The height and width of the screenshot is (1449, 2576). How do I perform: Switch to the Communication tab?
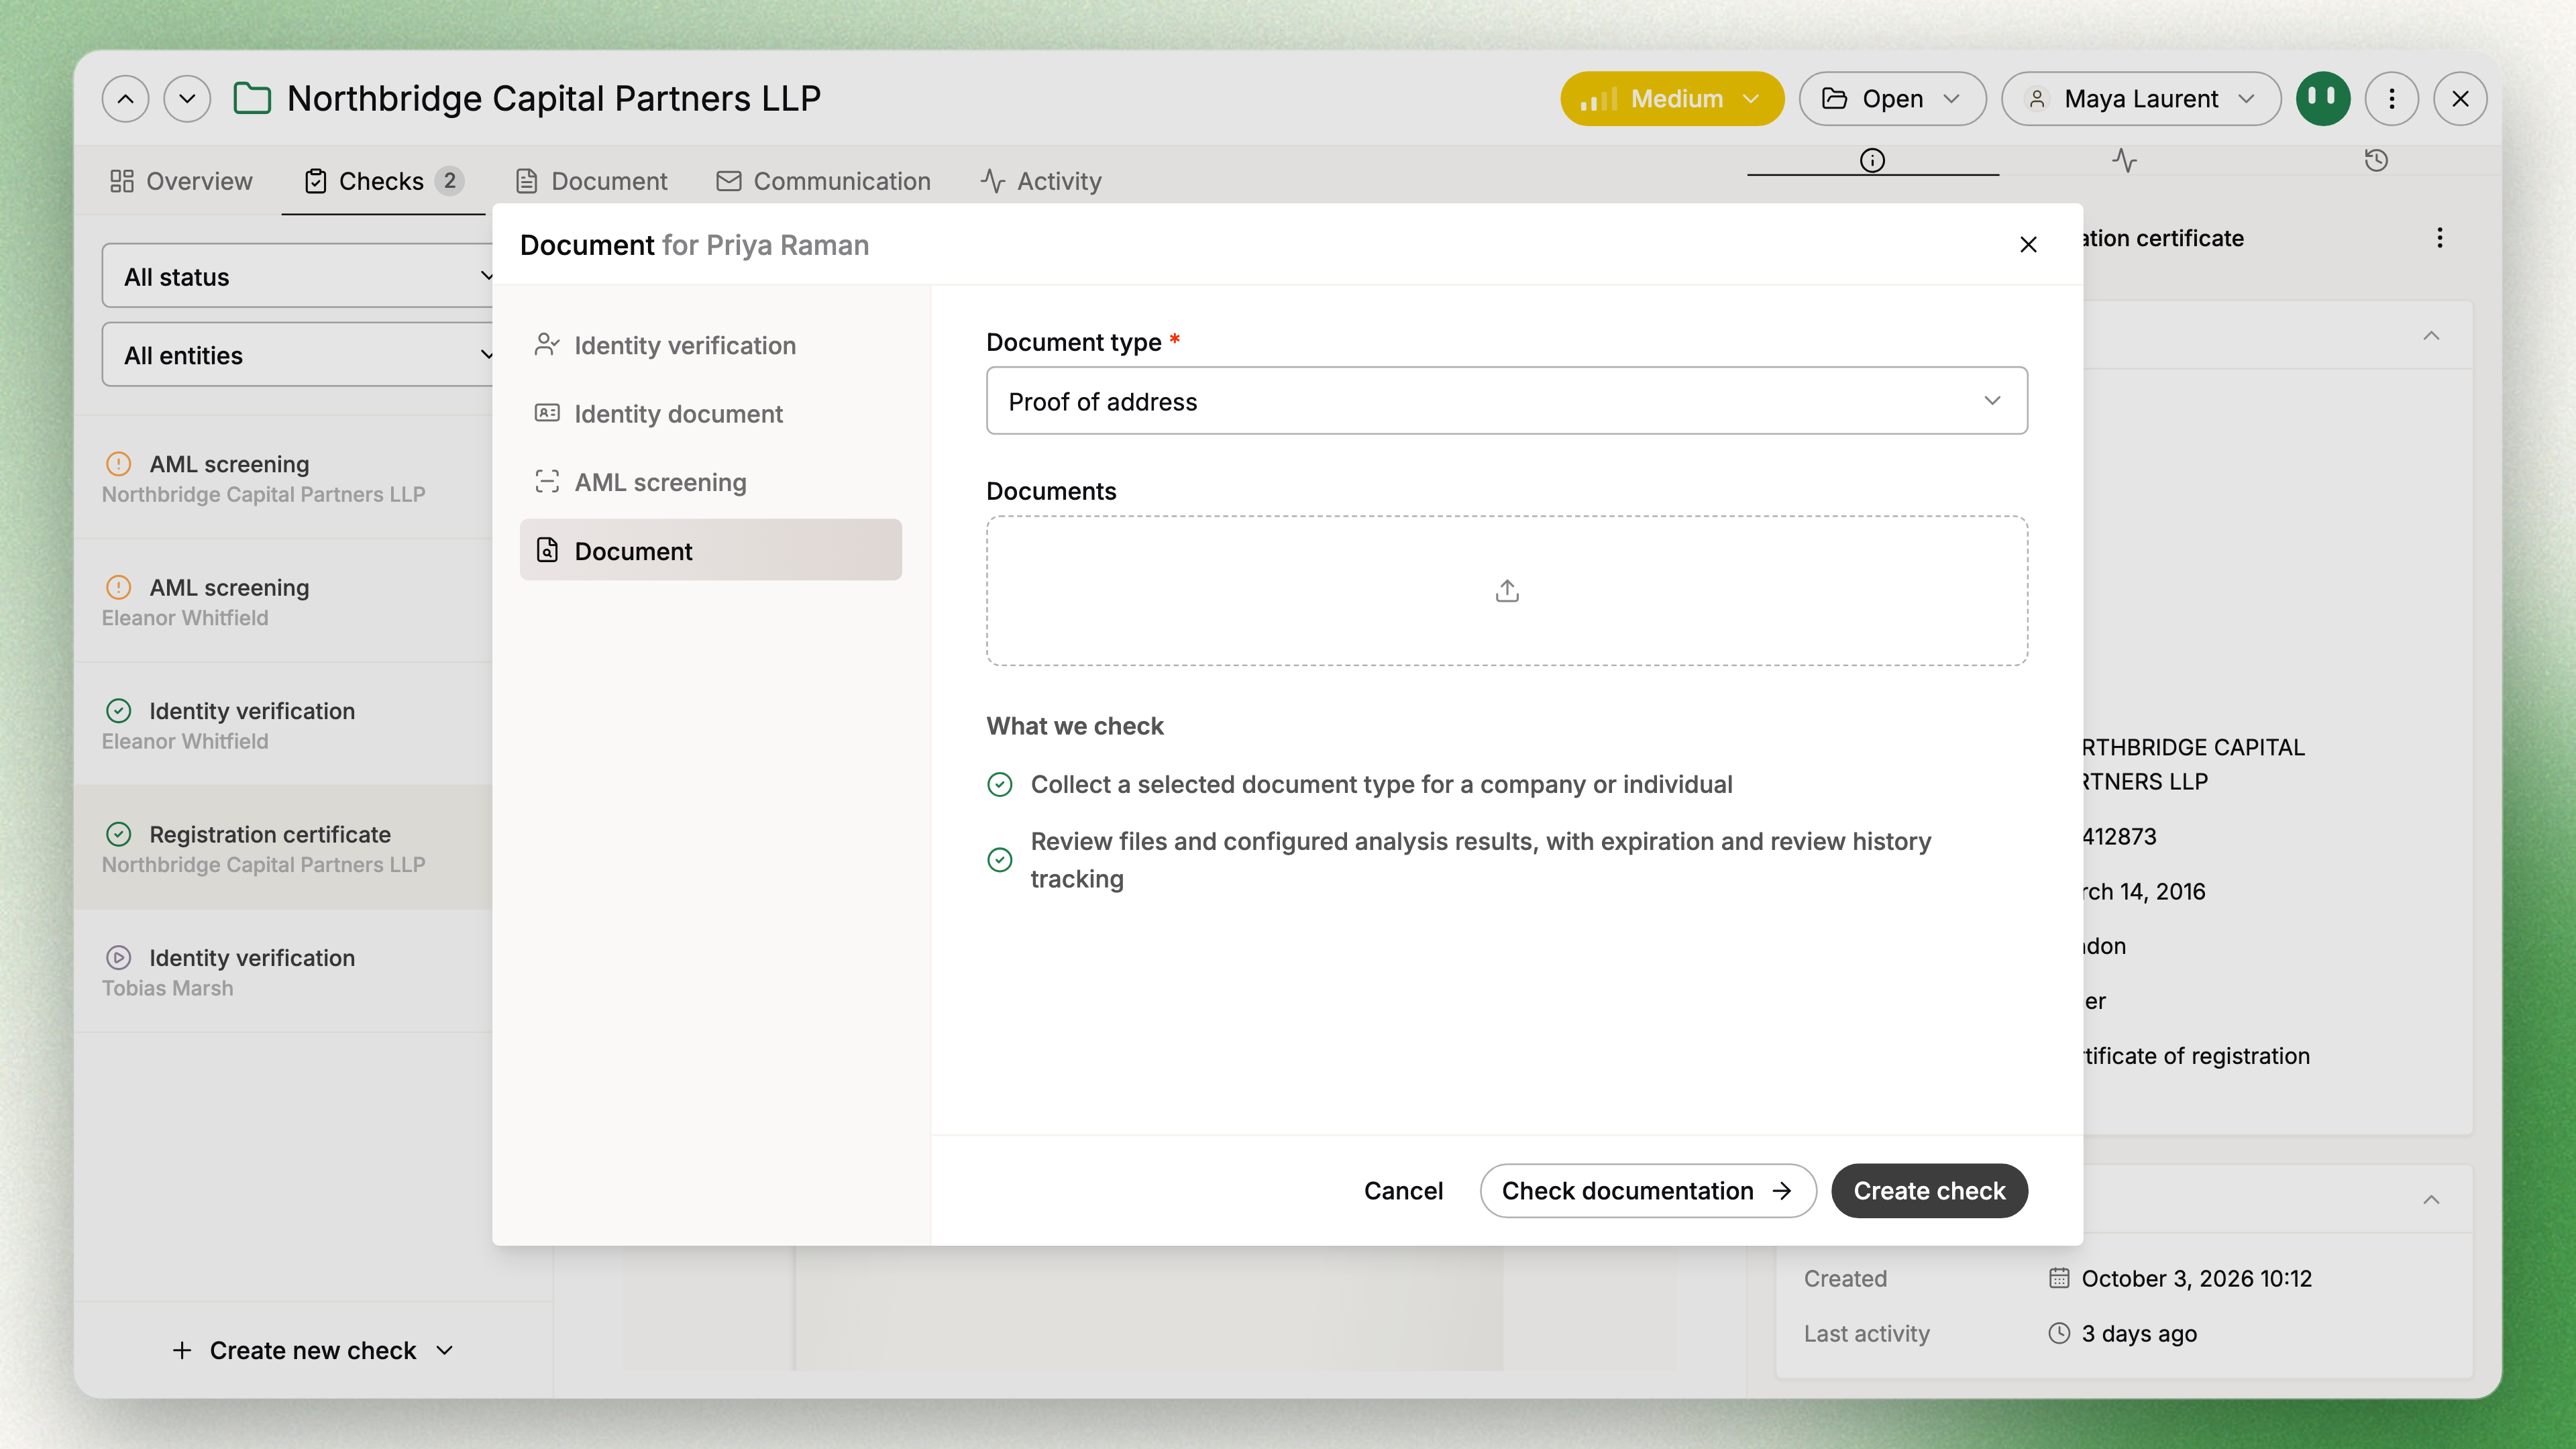click(824, 181)
